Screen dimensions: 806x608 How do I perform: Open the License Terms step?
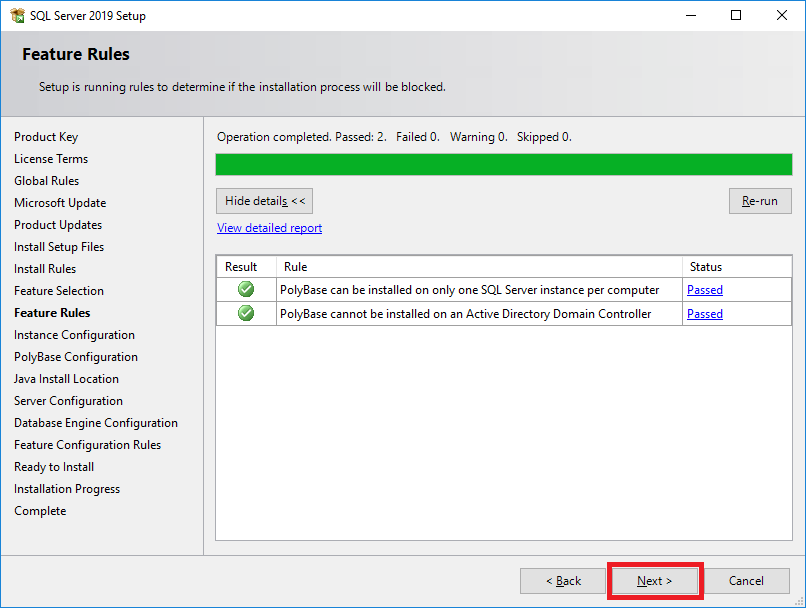[51, 158]
